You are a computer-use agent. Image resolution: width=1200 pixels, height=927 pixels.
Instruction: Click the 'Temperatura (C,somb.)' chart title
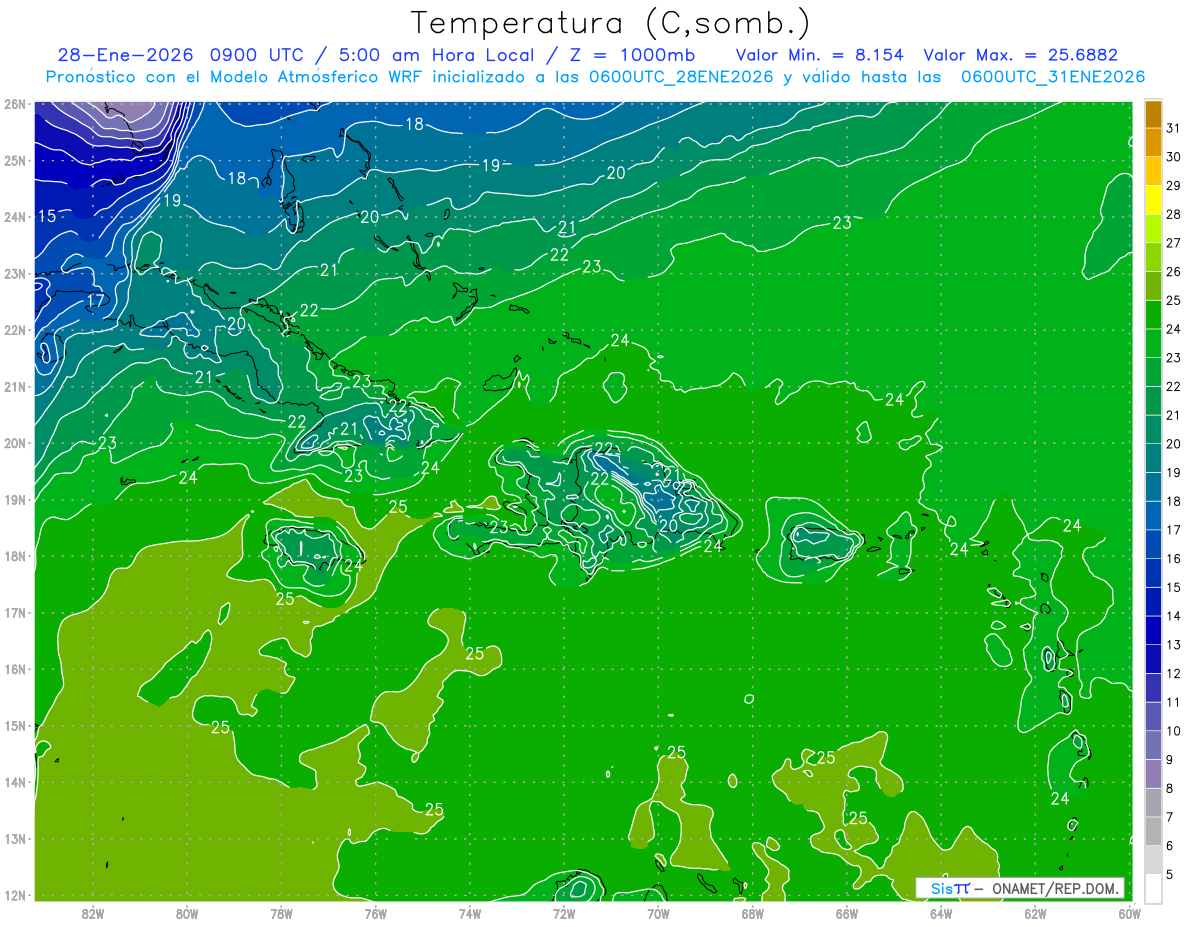coord(610,24)
